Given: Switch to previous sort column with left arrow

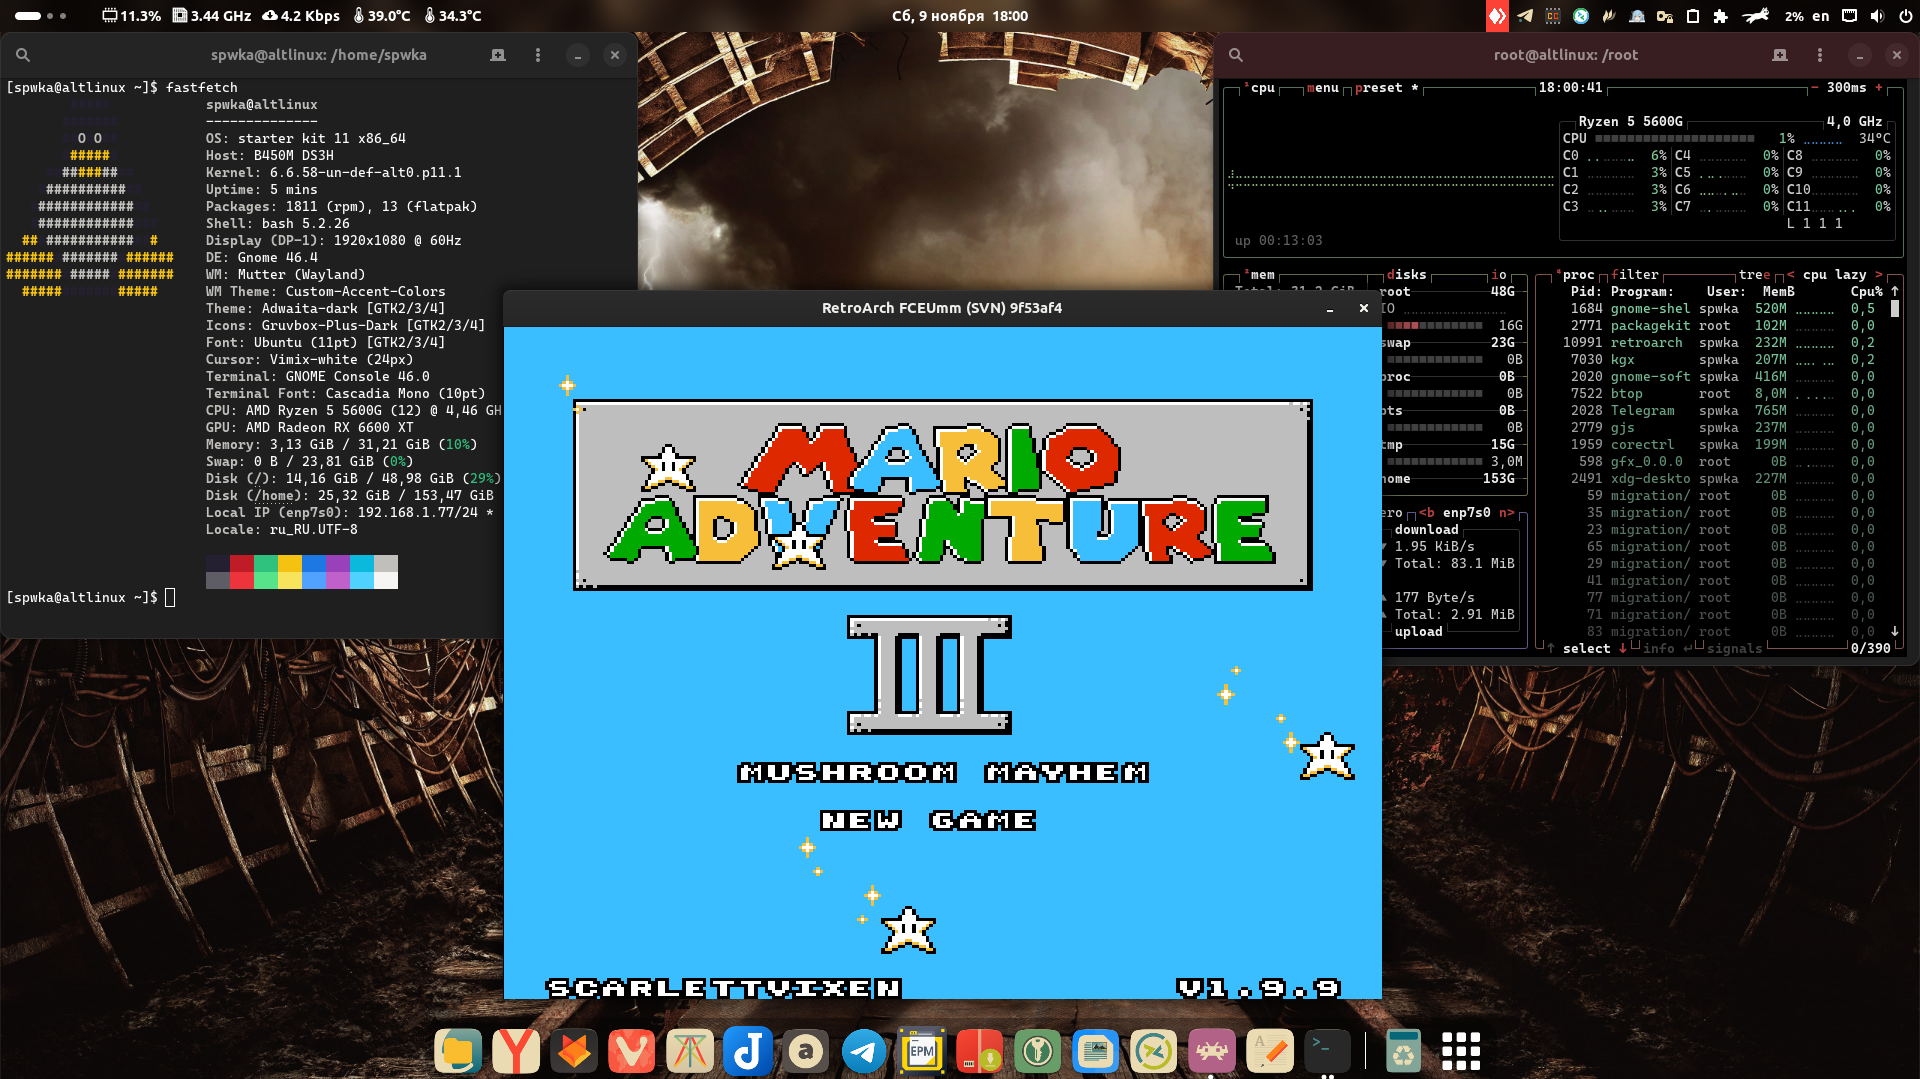Looking at the screenshot, I should pos(1791,275).
